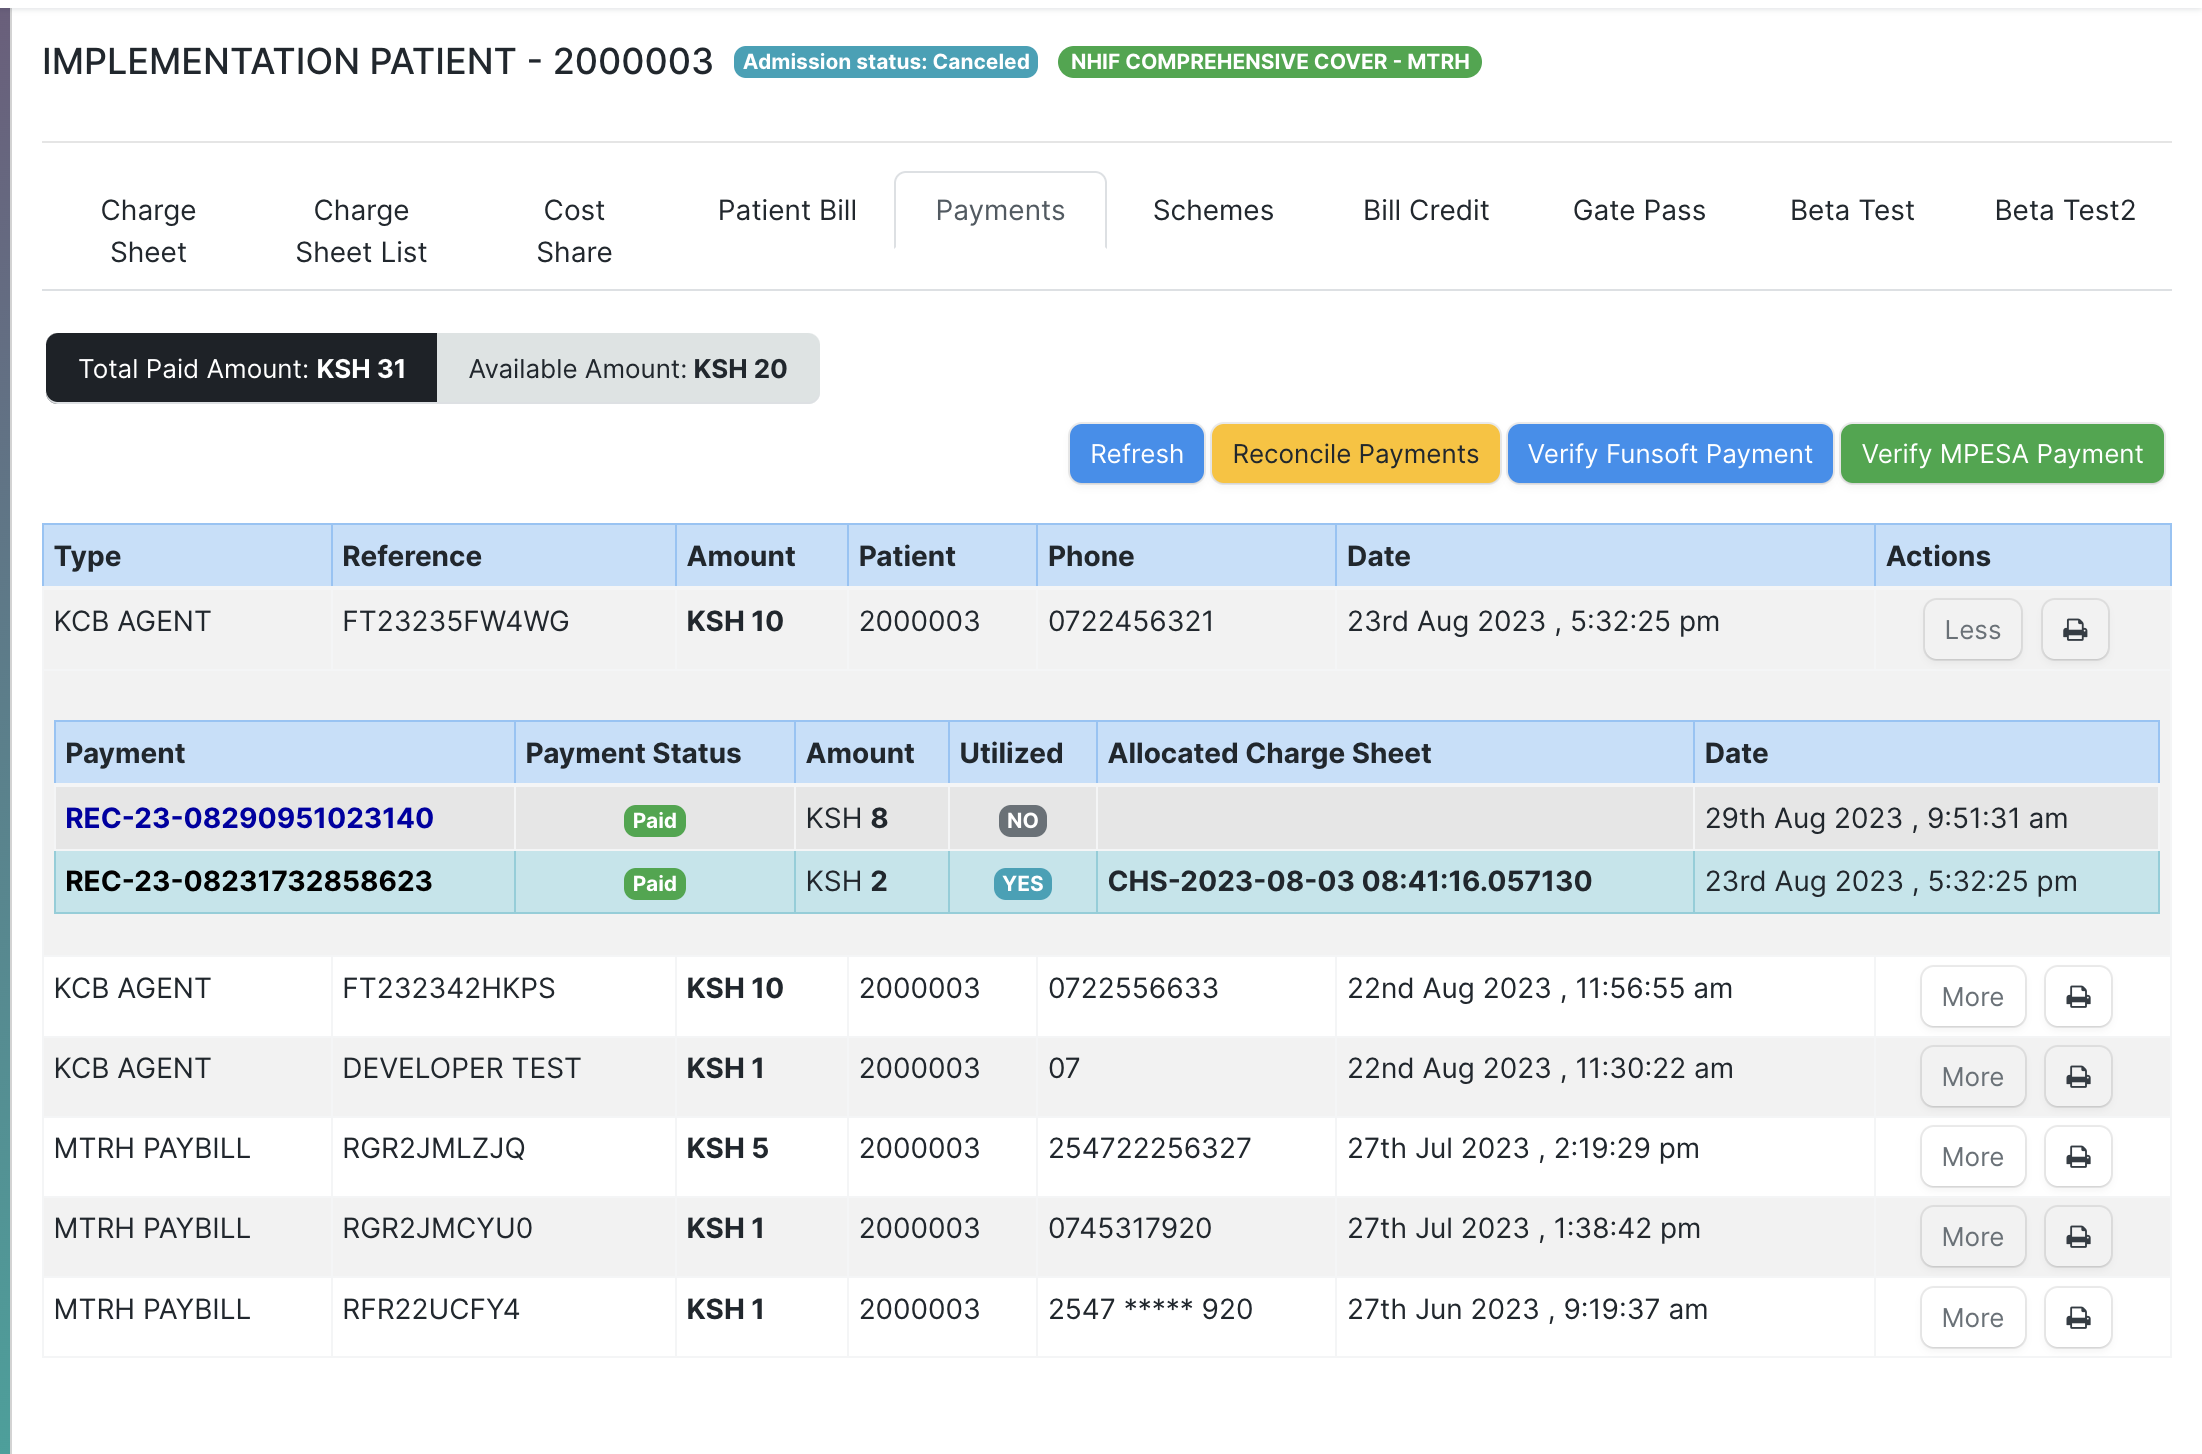Click date 27th Jun 2023, 9:19:37 am
2202x1454 pixels.
click(1527, 1309)
